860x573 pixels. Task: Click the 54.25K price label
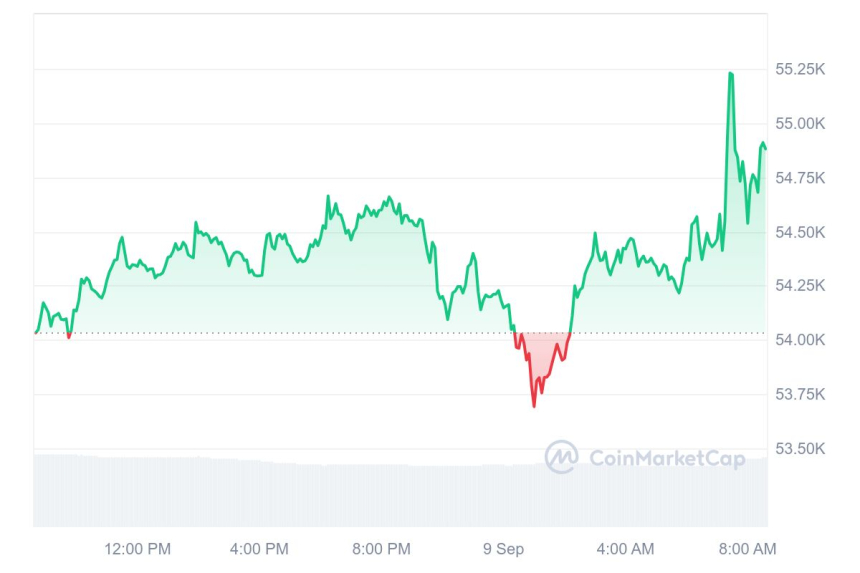800,286
